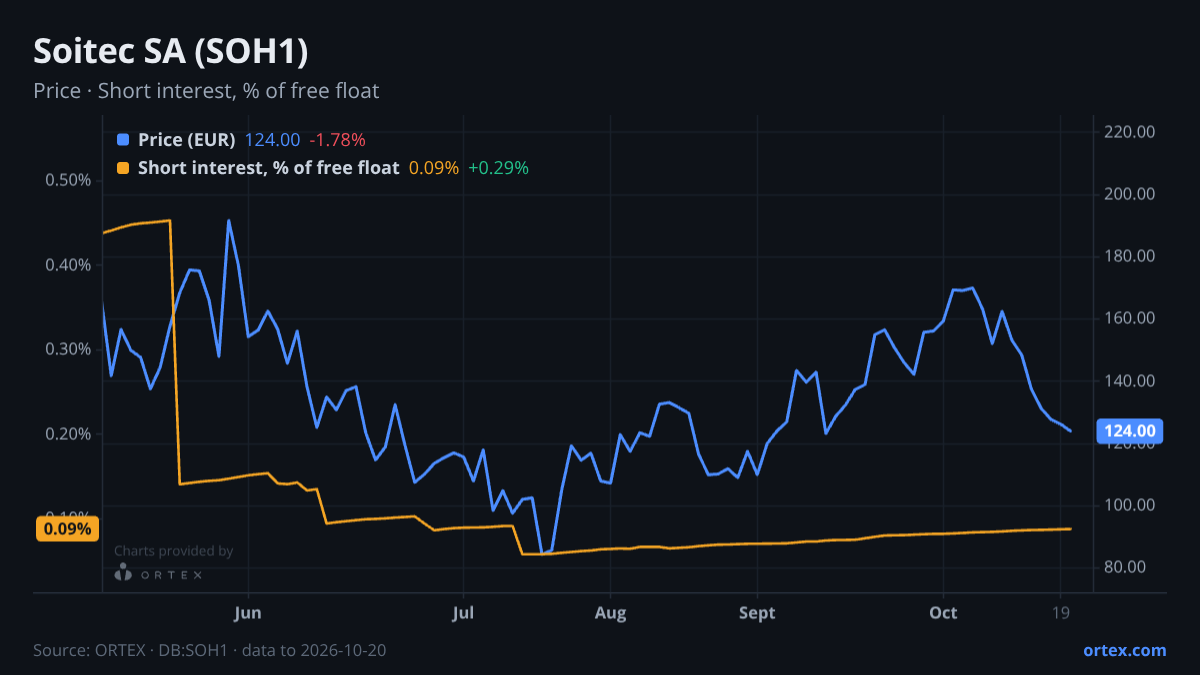Click the 160.00 right axis label

tap(1130, 318)
